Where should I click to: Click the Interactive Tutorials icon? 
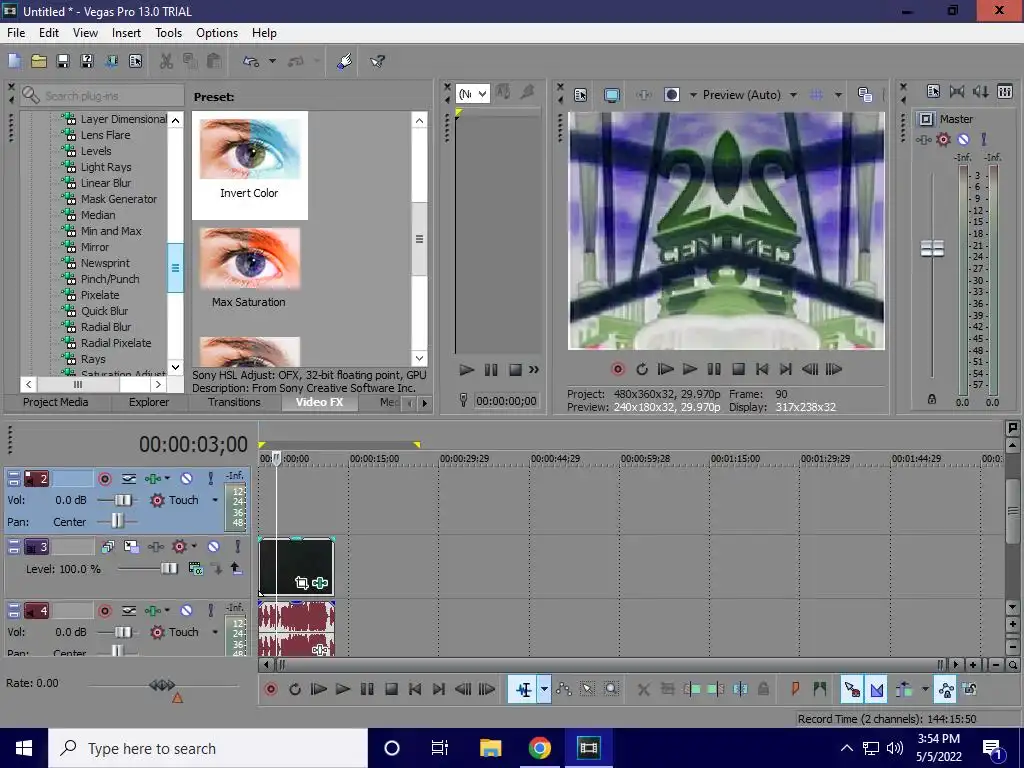344,61
